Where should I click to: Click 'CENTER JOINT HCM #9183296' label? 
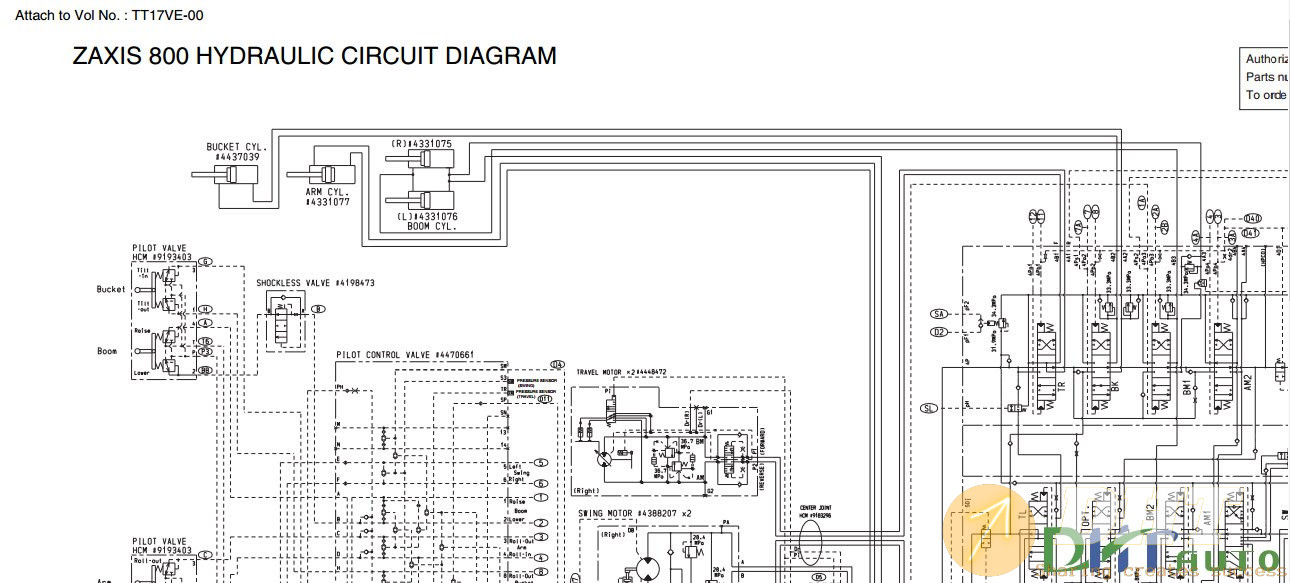pyautogui.click(x=816, y=512)
